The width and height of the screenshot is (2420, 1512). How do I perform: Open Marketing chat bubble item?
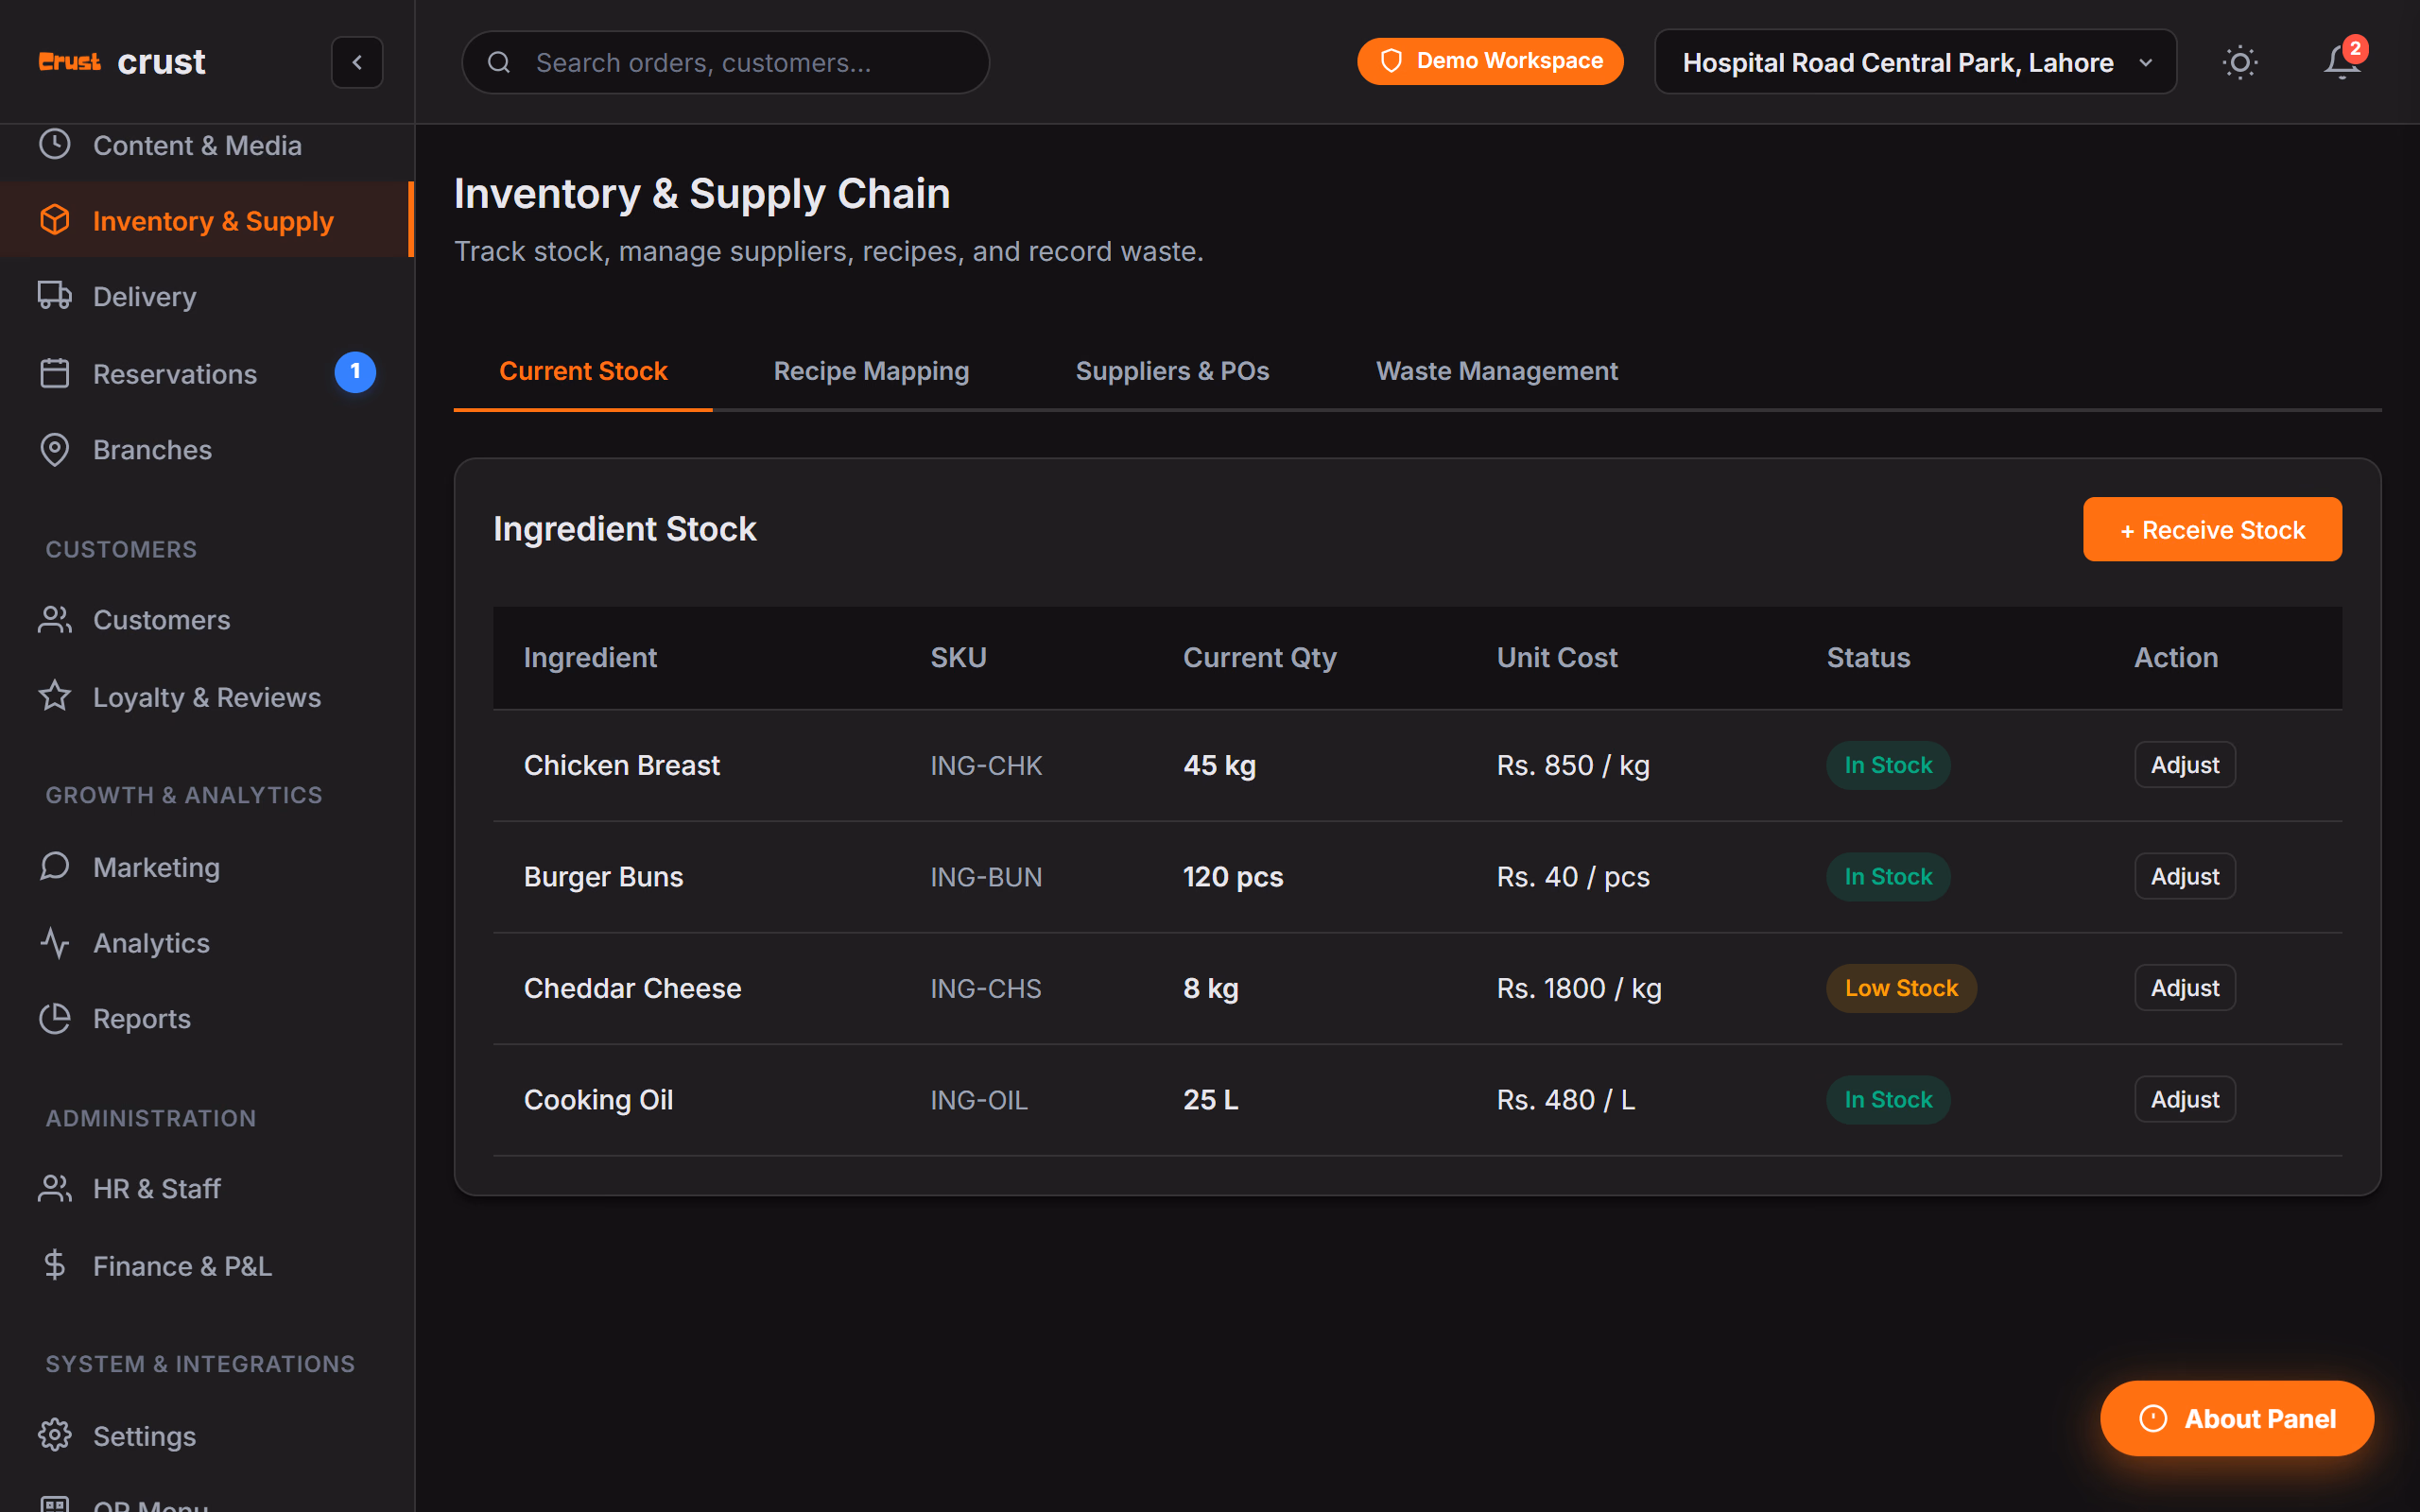point(207,867)
